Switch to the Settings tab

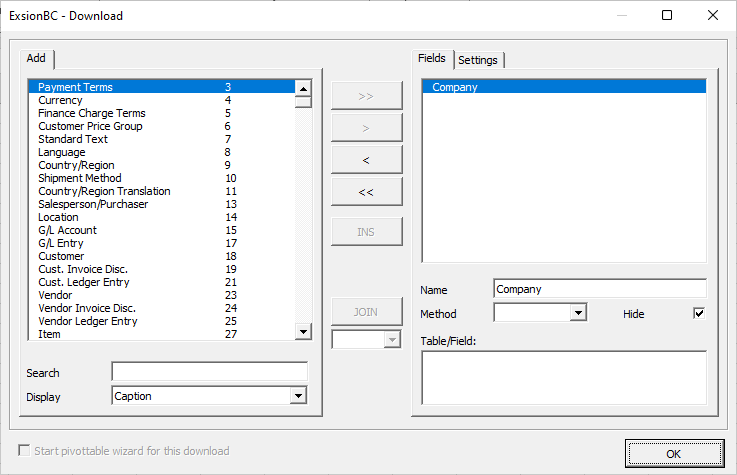[x=478, y=60]
